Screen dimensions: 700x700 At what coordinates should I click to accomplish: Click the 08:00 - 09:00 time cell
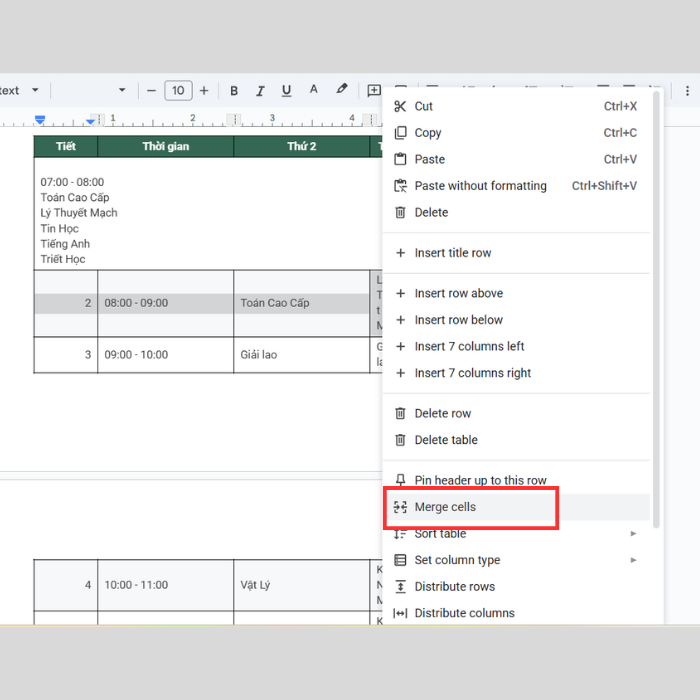click(166, 303)
